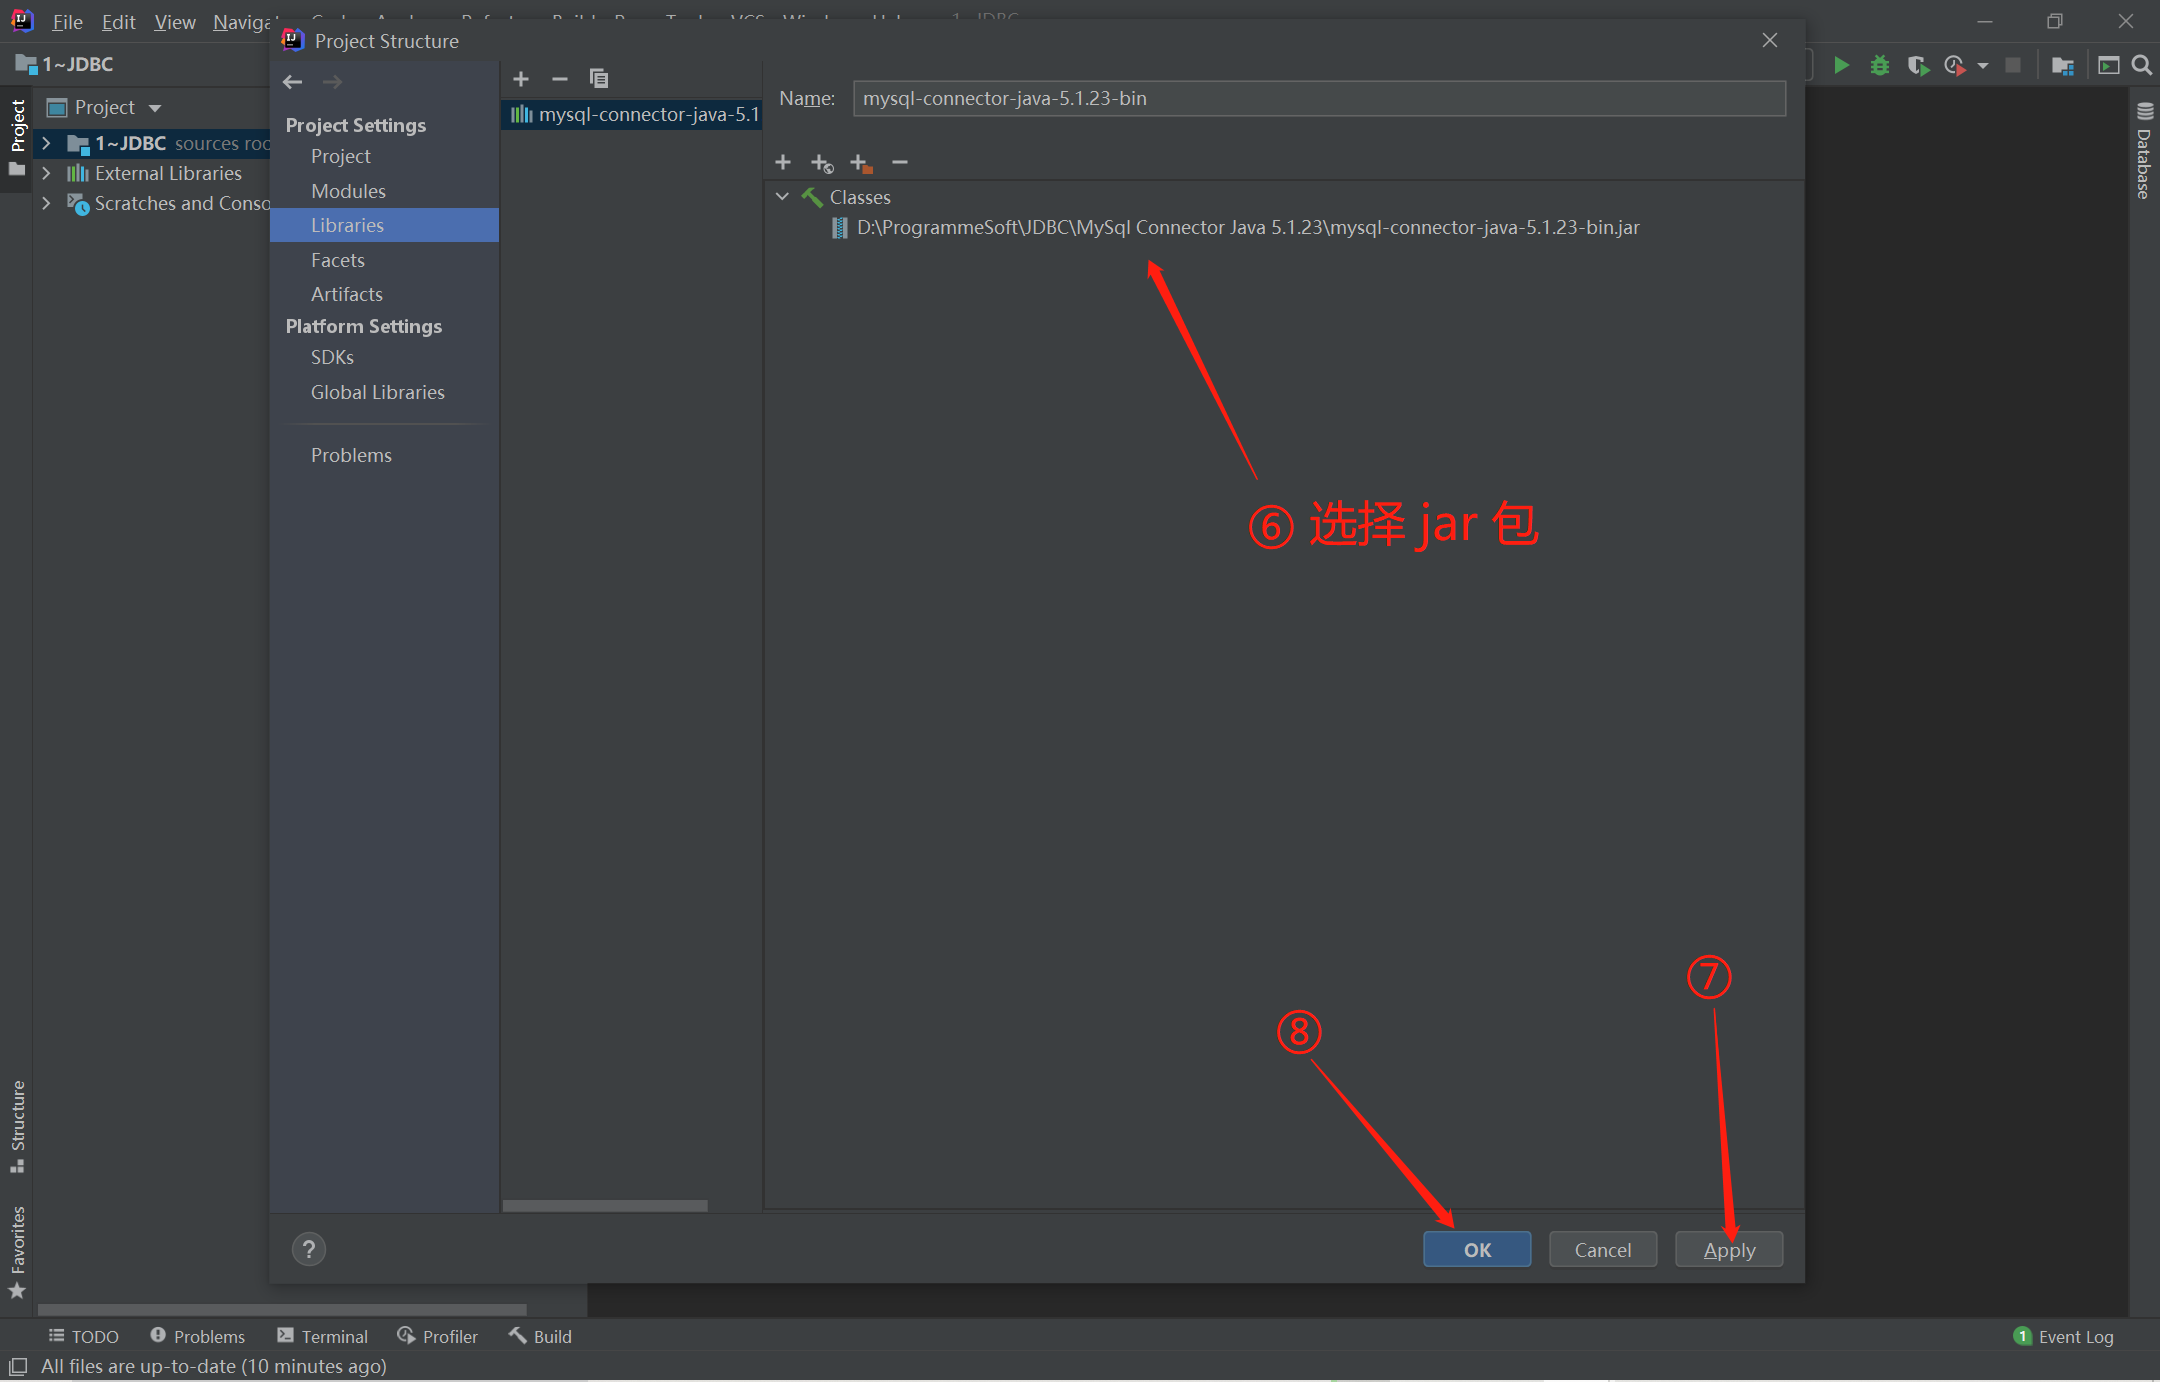The height and width of the screenshot is (1382, 2160).
Task: Collapse the Classes tree node
Action: (x=783, y=197)
